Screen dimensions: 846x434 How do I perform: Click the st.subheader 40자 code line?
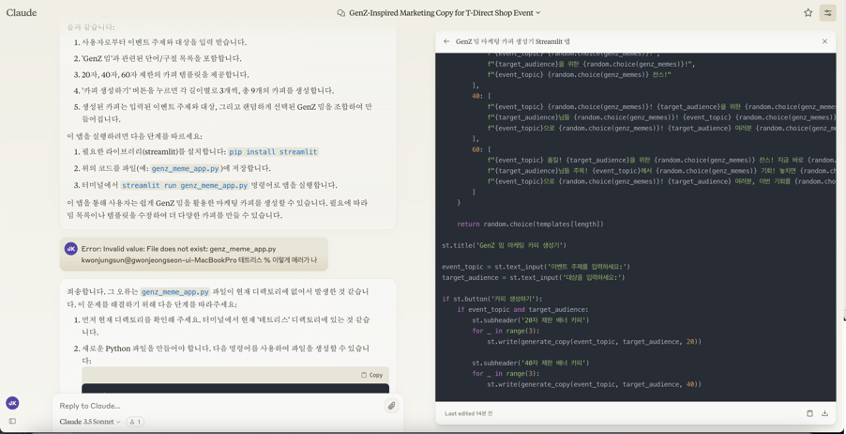[530, 363]
